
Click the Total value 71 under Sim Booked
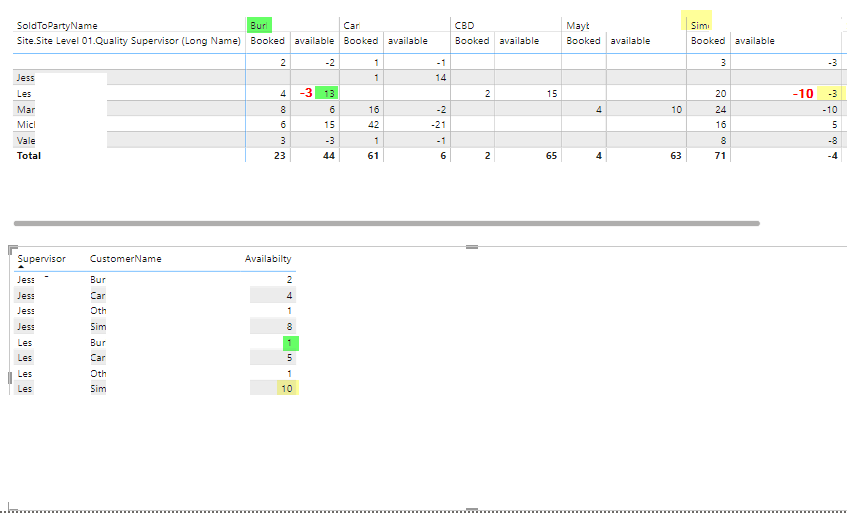(720, 156)
